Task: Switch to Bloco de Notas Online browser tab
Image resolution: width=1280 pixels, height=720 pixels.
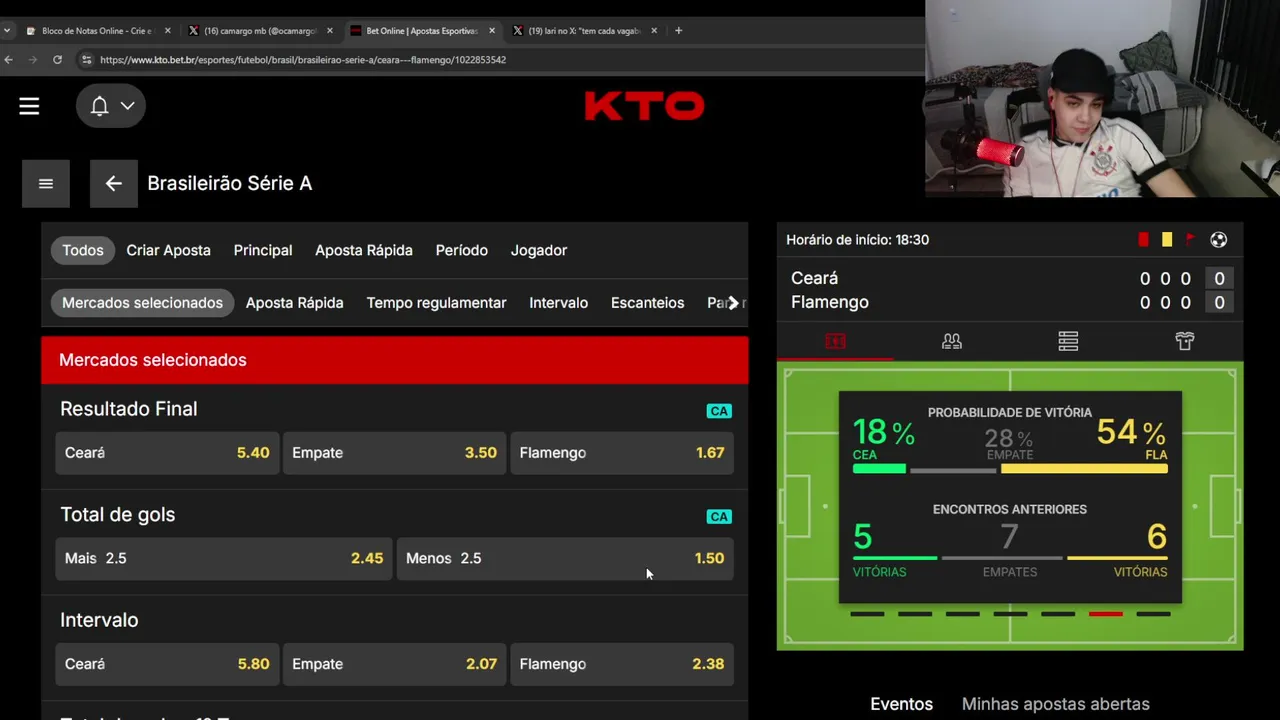Action: point(98,31)
